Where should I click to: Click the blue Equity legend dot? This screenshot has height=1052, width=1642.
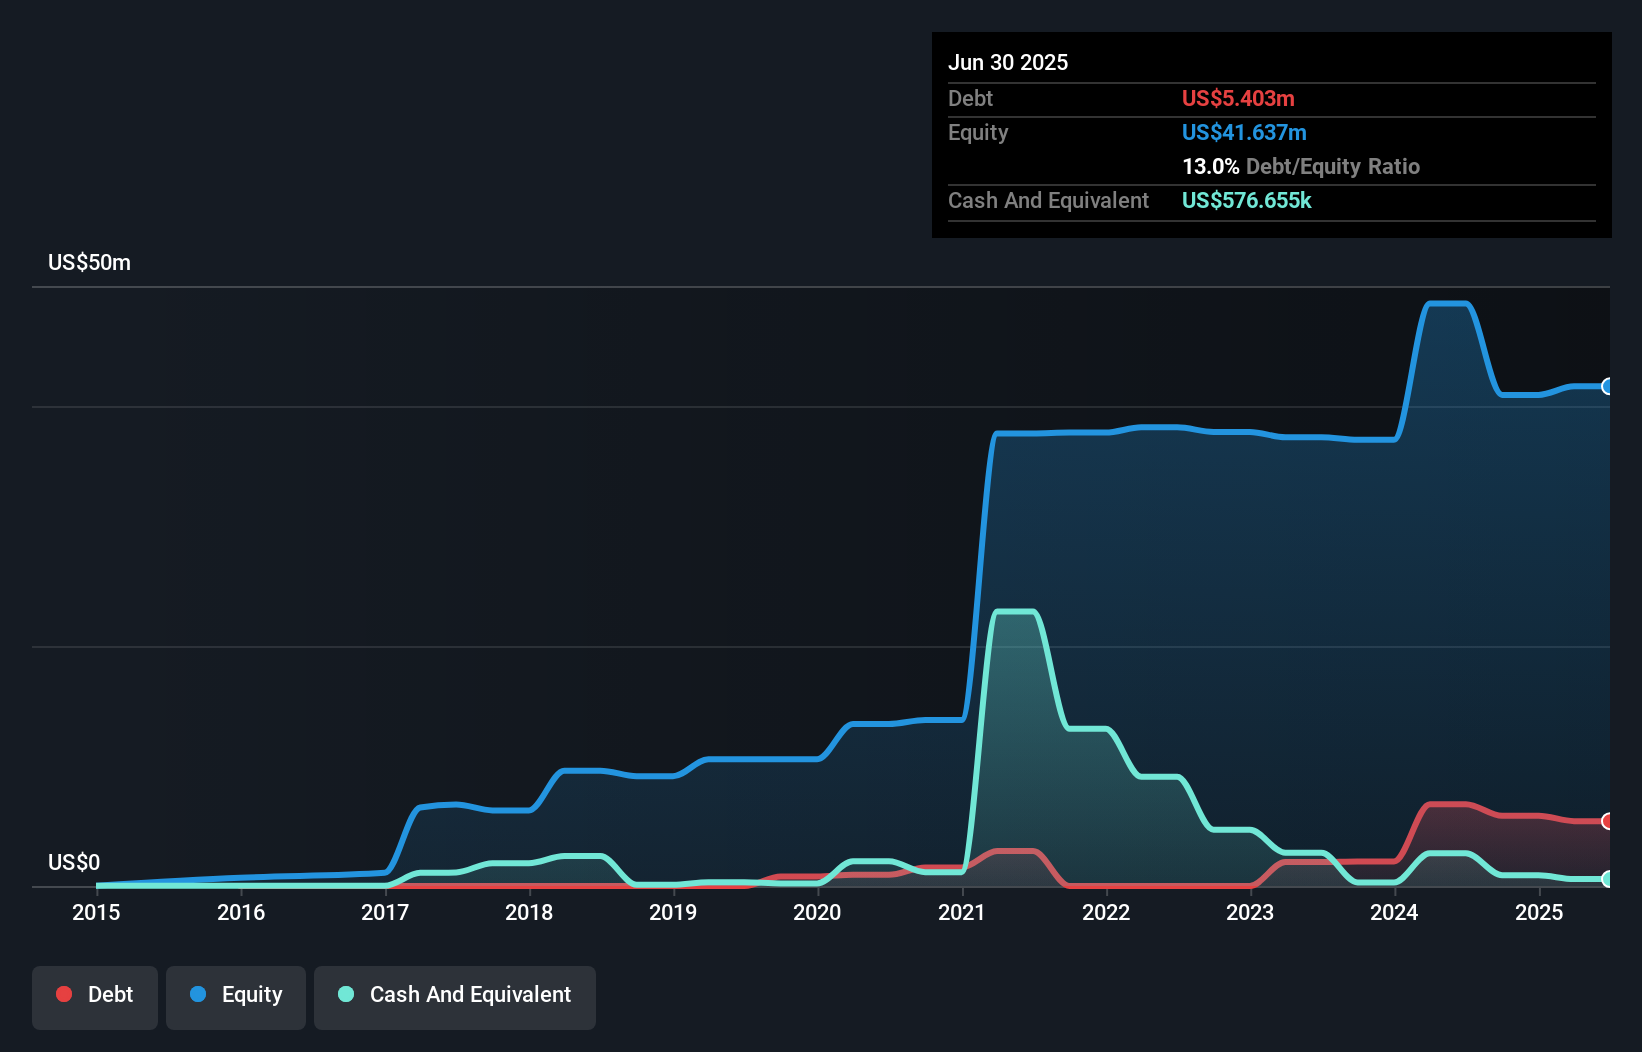pos(198,994)
